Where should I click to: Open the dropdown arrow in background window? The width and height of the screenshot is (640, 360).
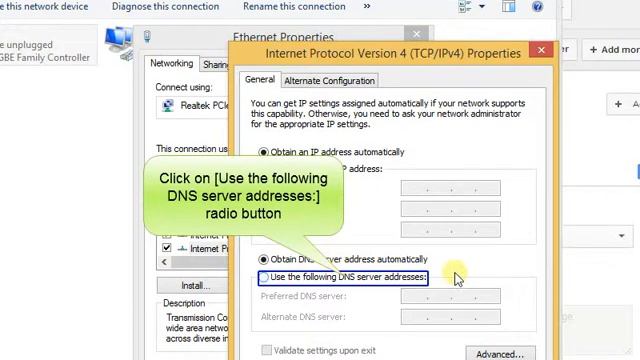pyautogui.click(x=621, y=236)
